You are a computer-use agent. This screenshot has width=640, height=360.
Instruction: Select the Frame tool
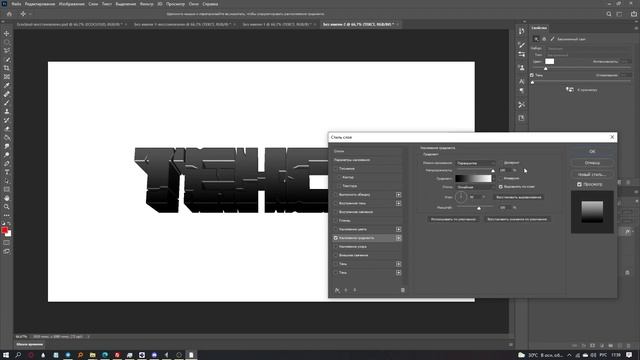click(7, 77)
